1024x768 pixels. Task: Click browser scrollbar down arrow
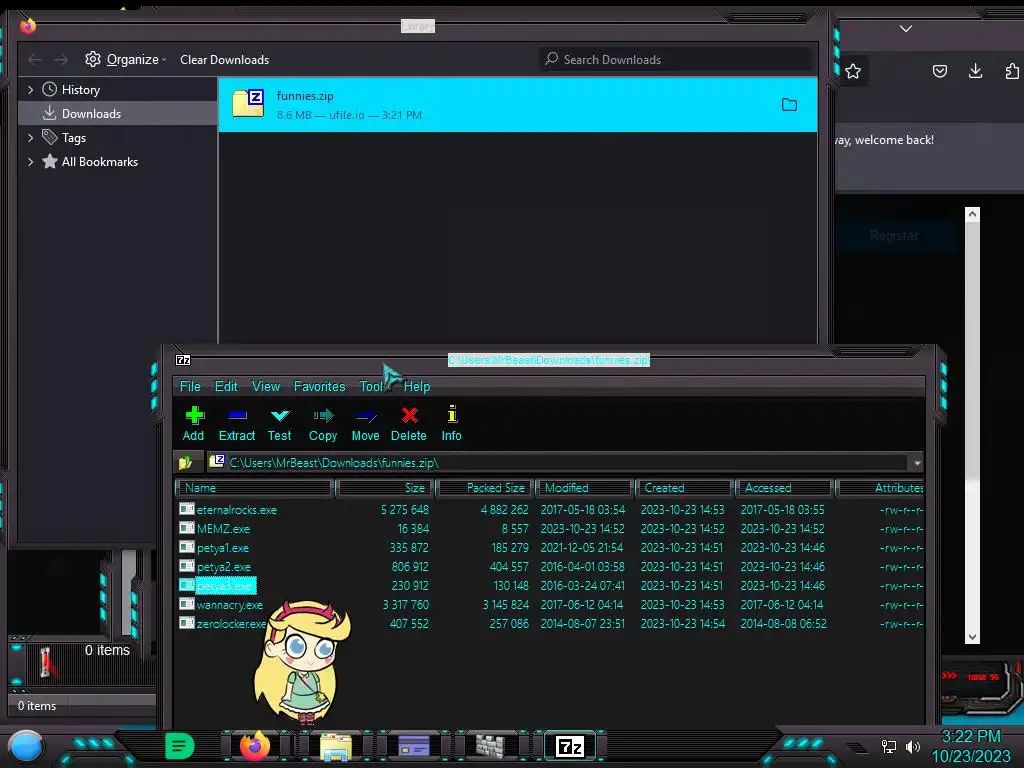(972, 637)
